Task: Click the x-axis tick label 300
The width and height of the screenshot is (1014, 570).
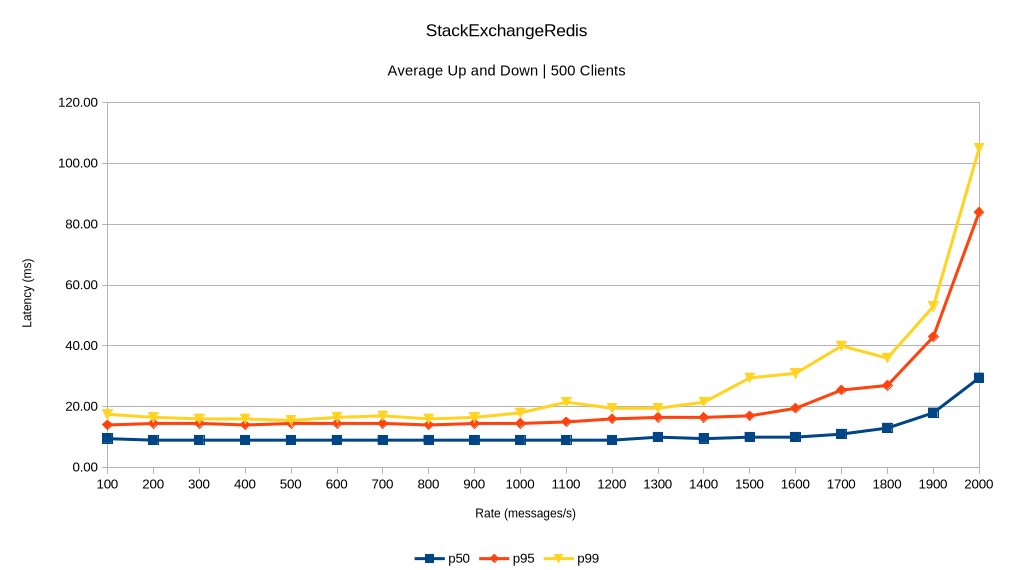Action: [199, 484]
